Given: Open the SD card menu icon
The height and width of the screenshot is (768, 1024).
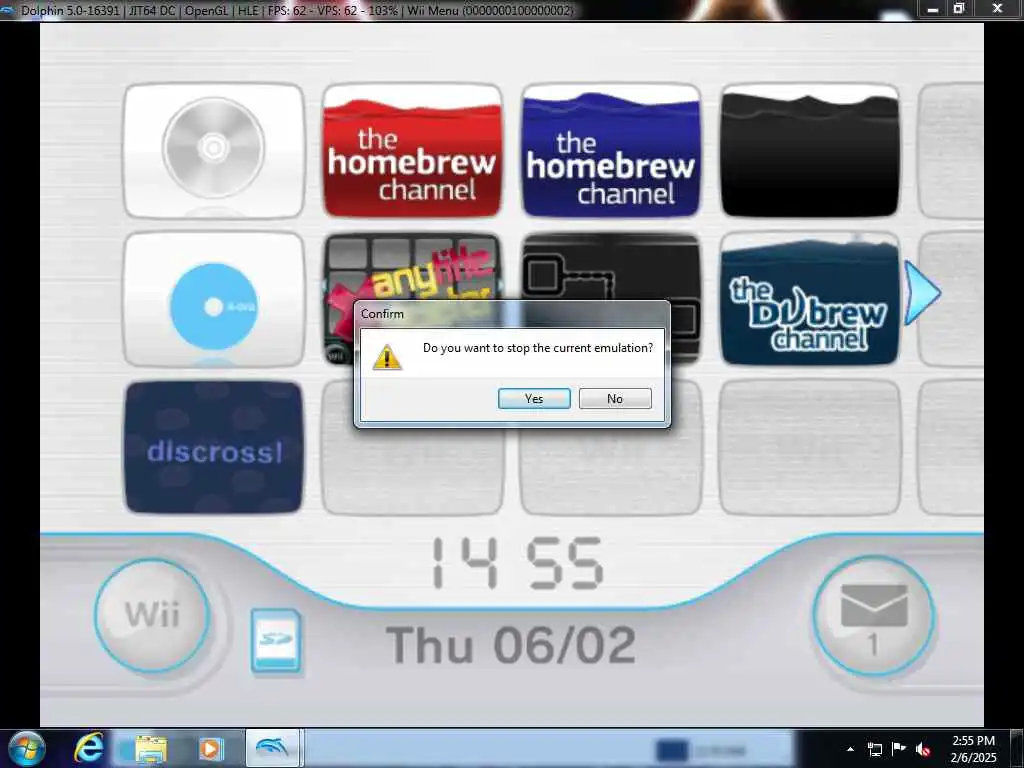Looking at the screenshot, I should click(x=276, y=641).
